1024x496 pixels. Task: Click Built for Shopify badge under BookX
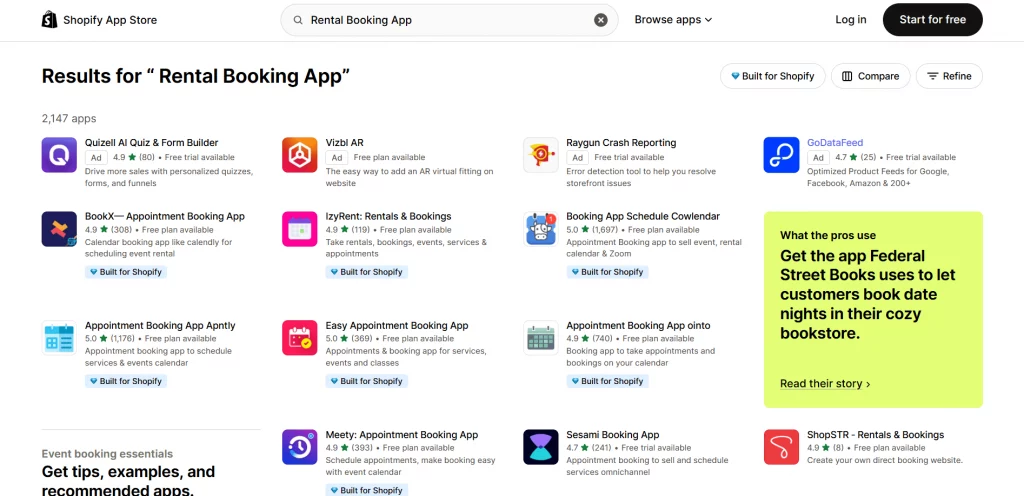click(x=126, y=272)
